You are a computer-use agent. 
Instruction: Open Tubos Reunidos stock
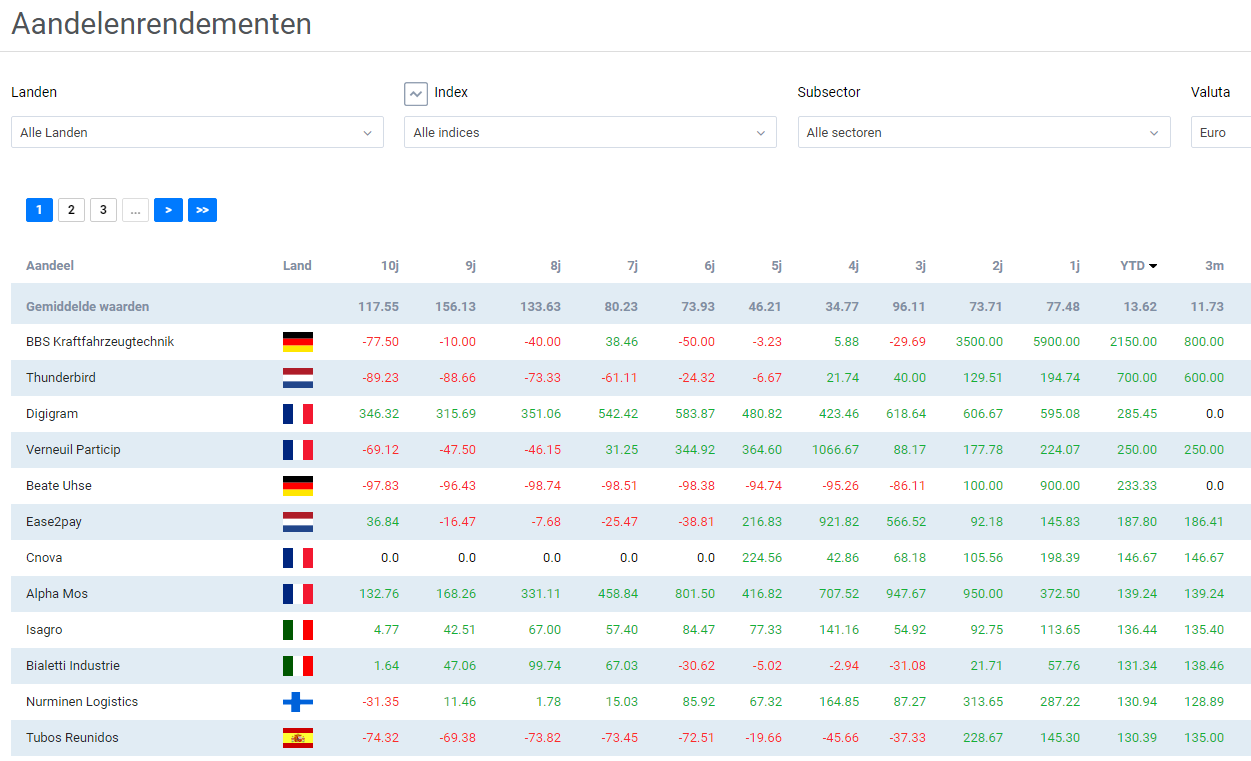click(72, 738)
